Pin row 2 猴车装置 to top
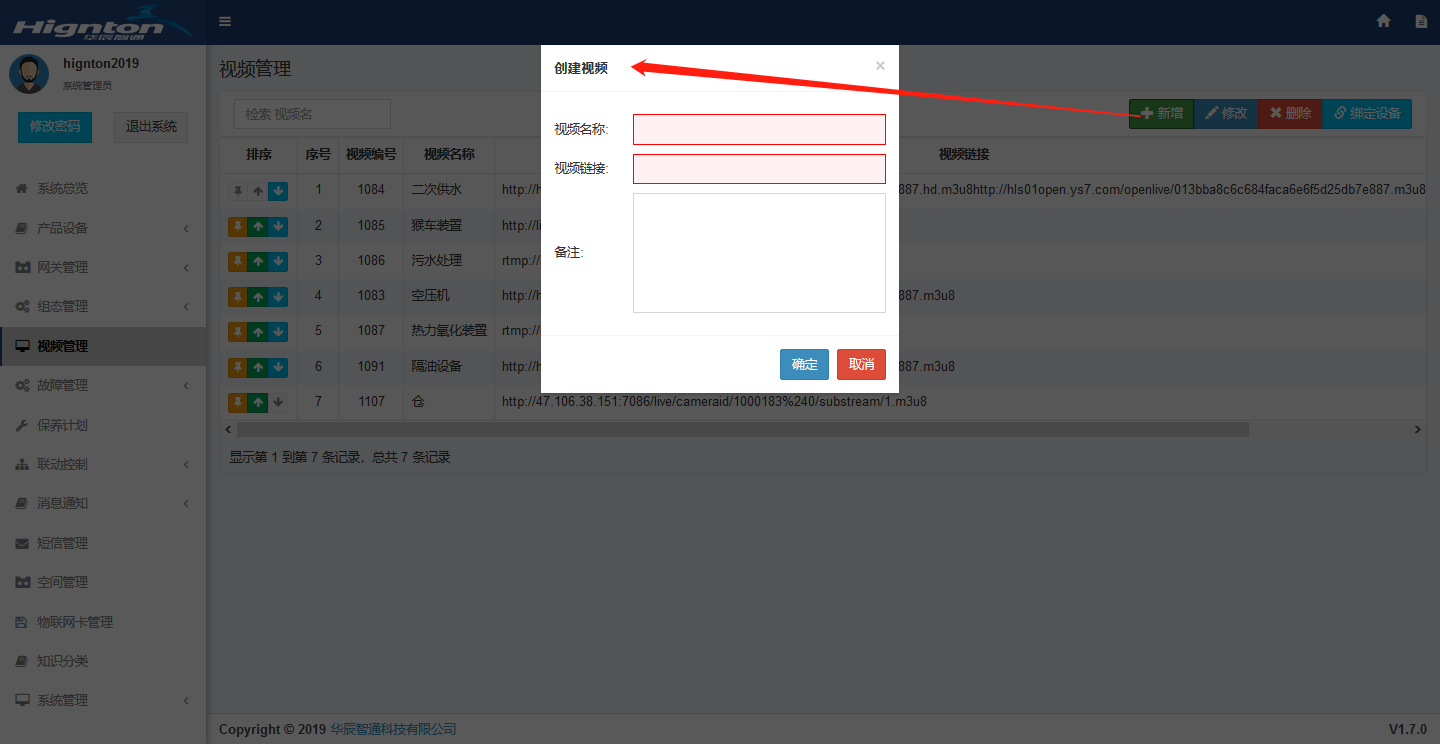 click(238, 226)
